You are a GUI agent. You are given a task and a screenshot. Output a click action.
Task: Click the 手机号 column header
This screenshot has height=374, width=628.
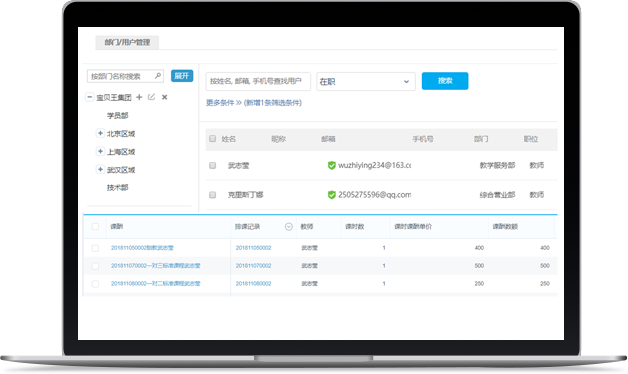[423, 139]
